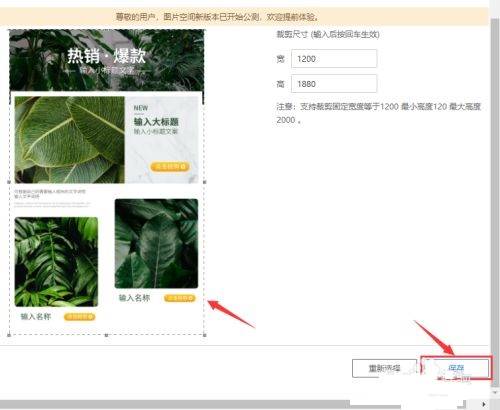Click the 保存 save button
The image size is (500, 410).
456,368
